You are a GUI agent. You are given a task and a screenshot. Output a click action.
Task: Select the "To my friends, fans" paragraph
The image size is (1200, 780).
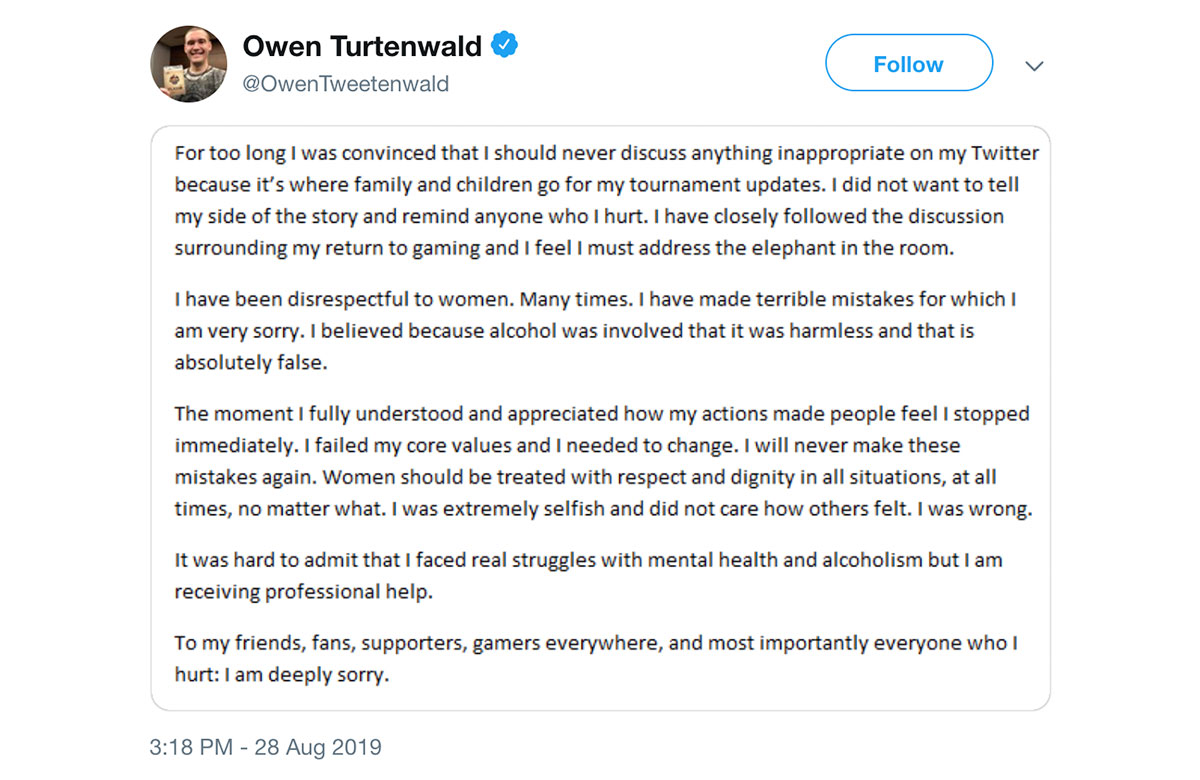tap(596, 658)
